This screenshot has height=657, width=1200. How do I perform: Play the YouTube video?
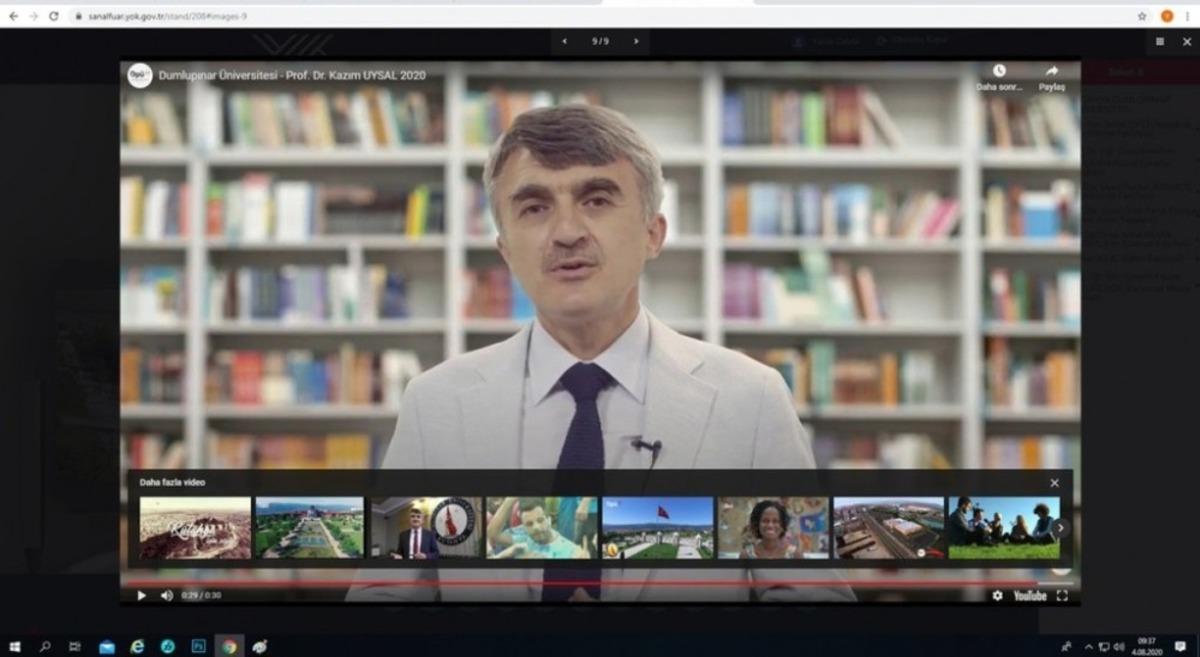[141, 595]
